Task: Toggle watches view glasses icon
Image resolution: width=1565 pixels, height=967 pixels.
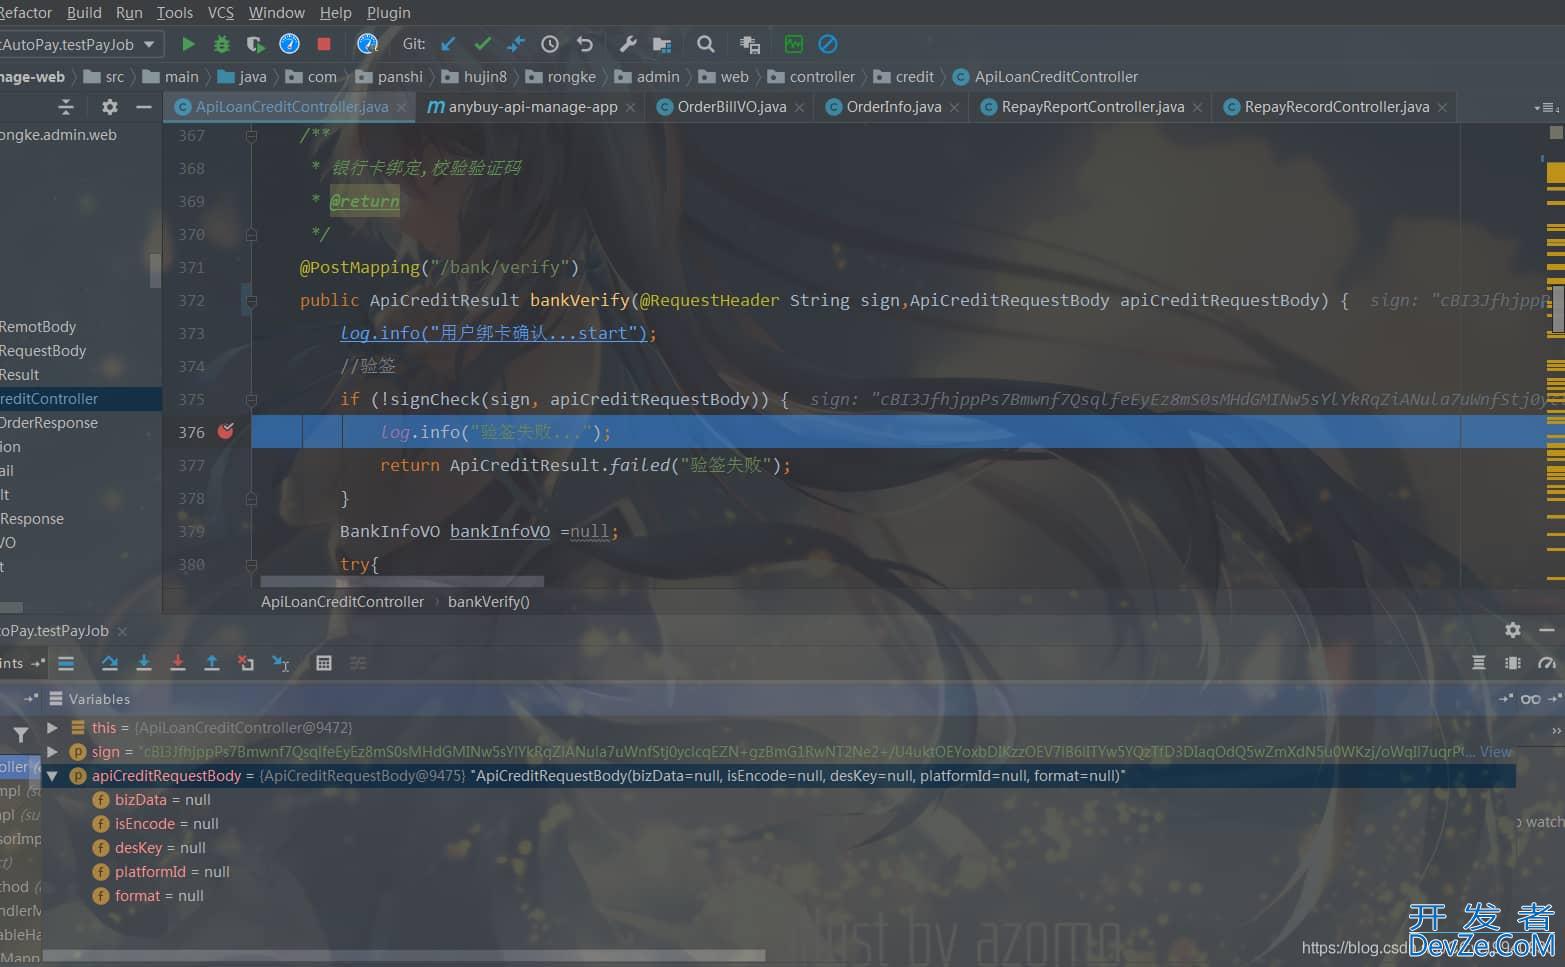Action: coord(1531,699)
